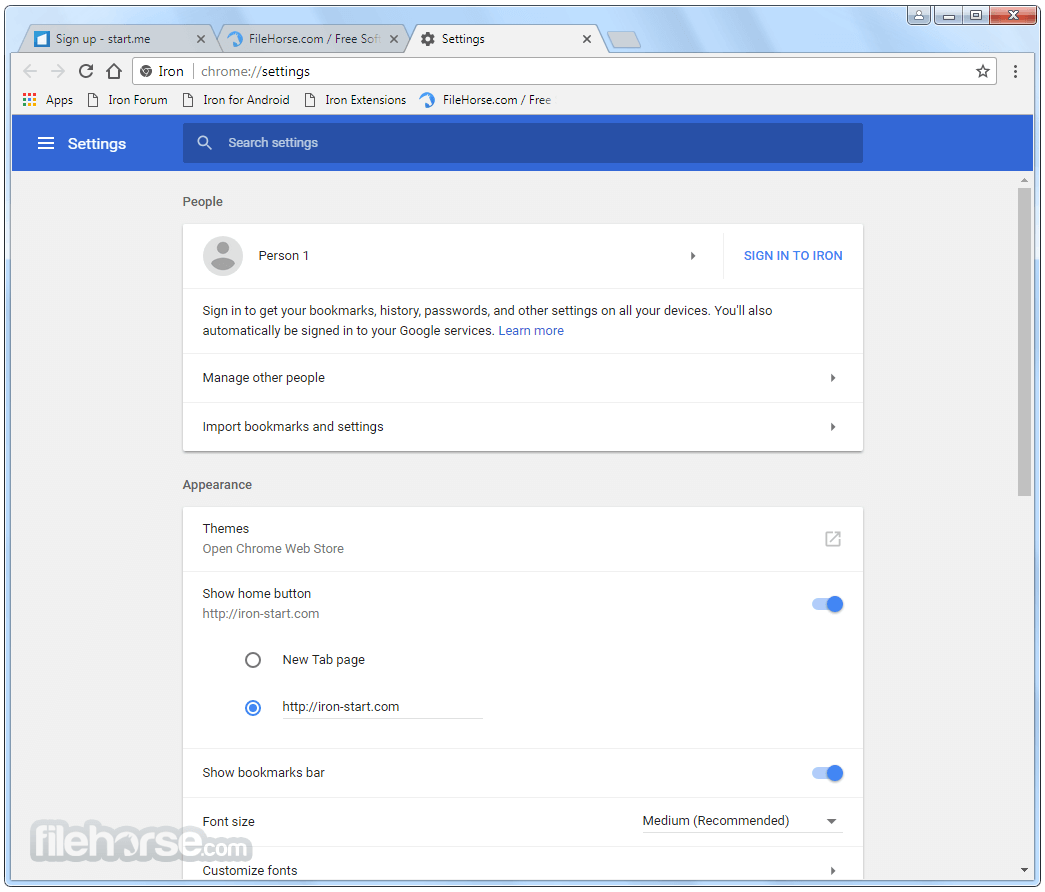Expand Import bookmarks and settings arrow

coord(832,427)
